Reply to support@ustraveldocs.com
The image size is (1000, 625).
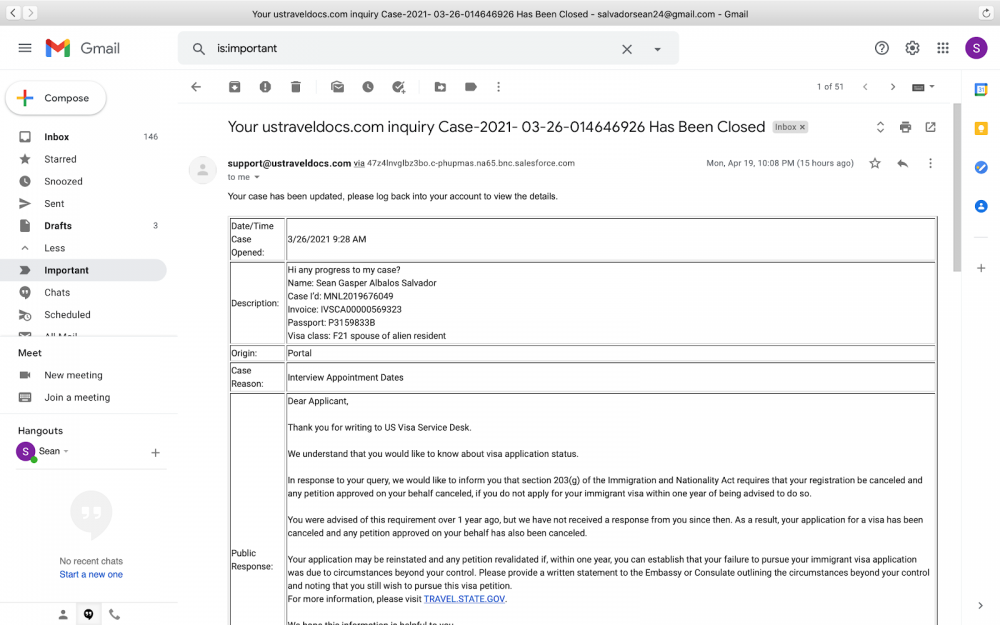pyautogui.click(x=902, y=163)
